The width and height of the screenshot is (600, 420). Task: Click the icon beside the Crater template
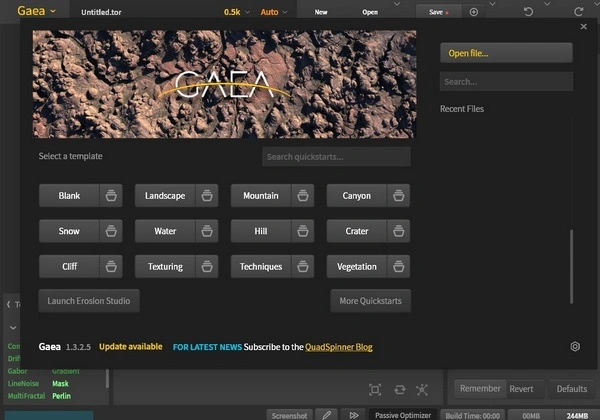click(x=400, y=232)
